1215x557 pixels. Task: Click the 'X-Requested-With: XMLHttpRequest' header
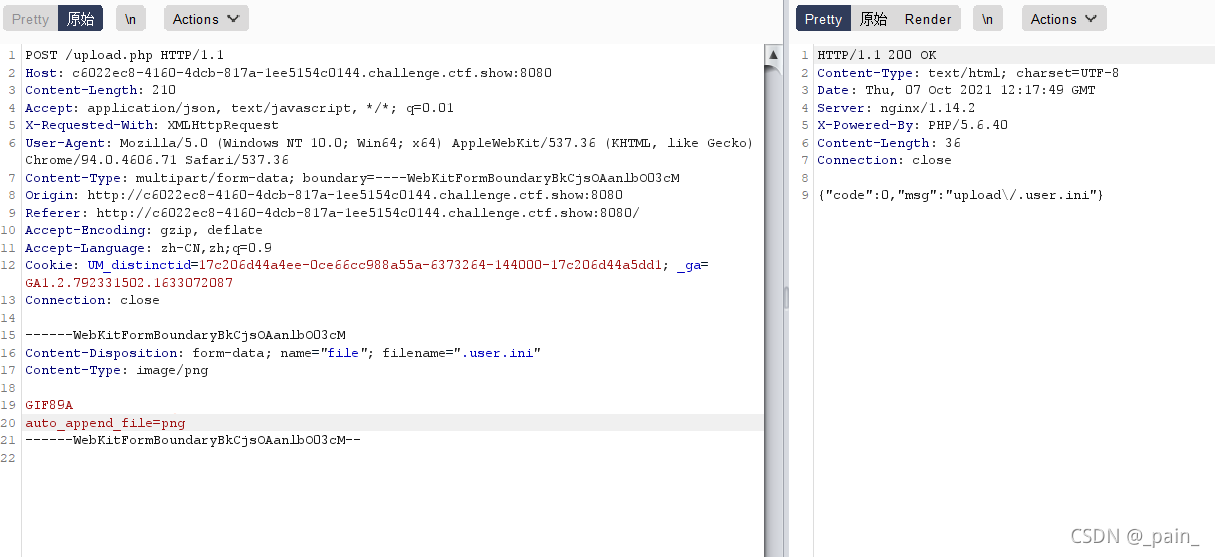pos(152,125)
